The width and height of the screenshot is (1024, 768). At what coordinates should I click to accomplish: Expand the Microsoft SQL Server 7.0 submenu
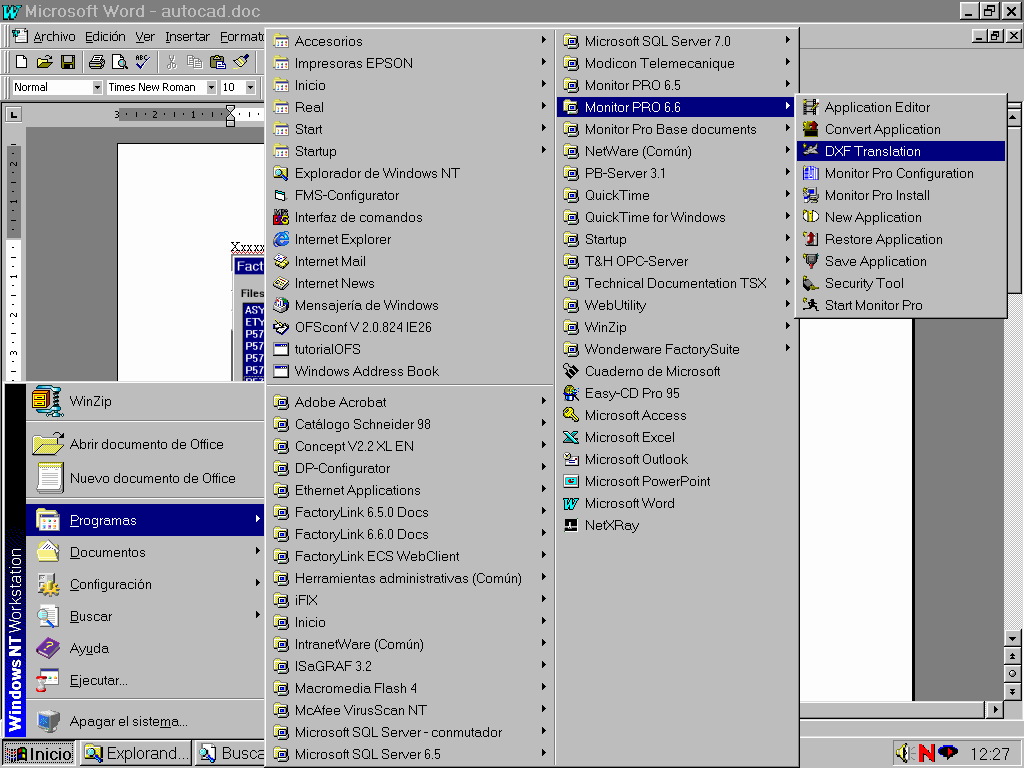(676, 41)
